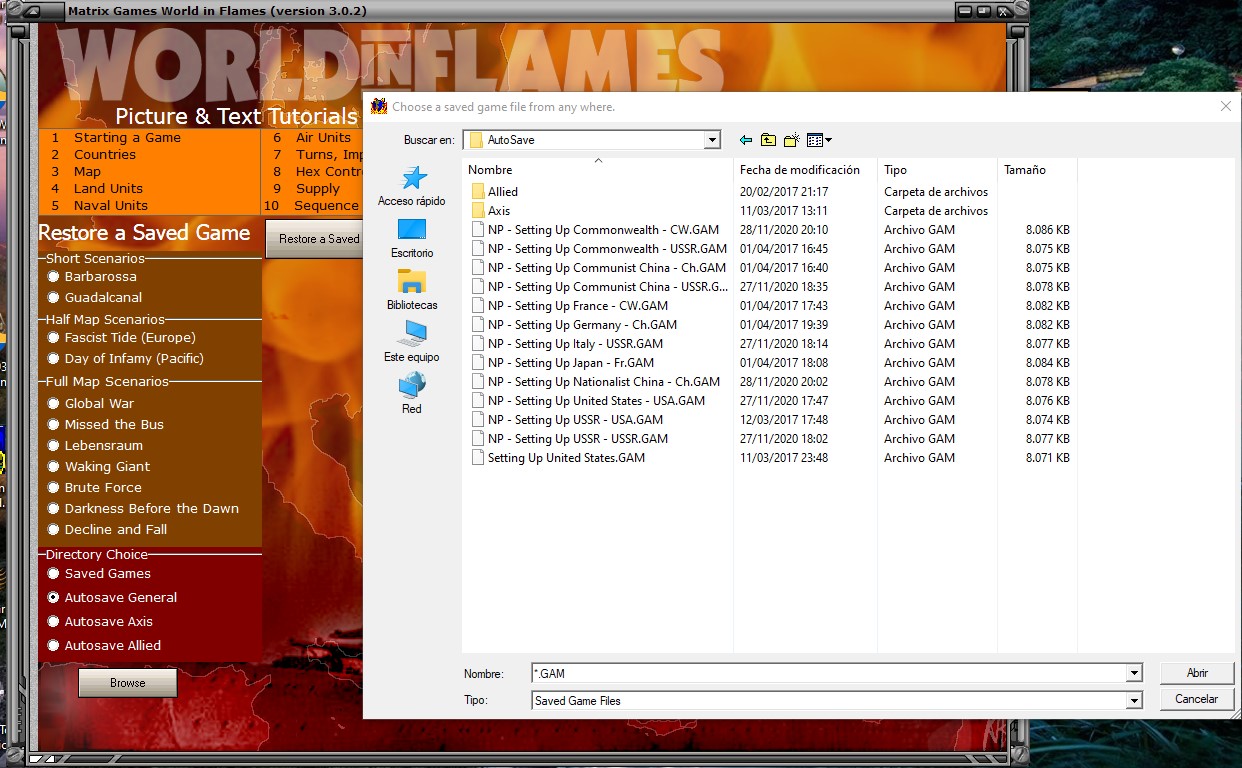Open Bibliotecas in sidebar
Image resolution: width=1242 pixels, height=768 pixels.
coord(412,290)
